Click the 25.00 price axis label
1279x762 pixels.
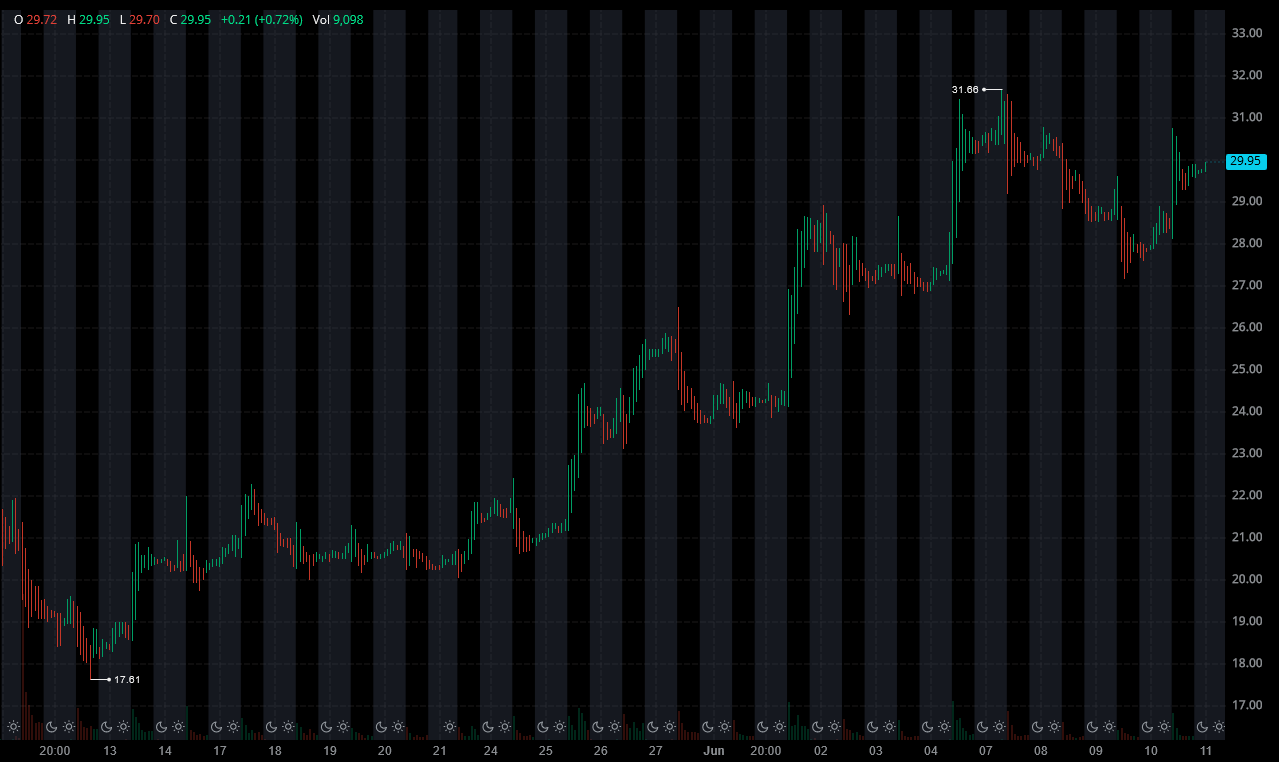point(1245,369)
